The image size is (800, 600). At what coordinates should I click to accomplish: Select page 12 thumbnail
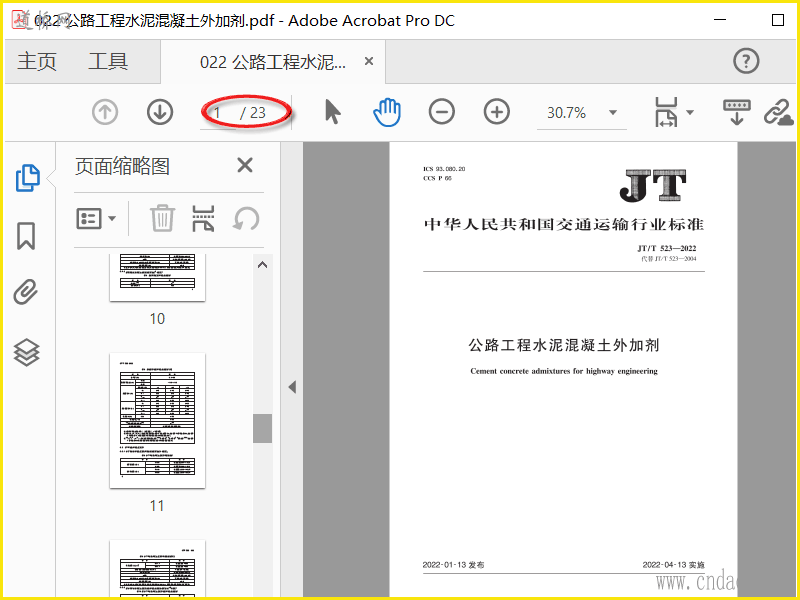click(157, 568)
